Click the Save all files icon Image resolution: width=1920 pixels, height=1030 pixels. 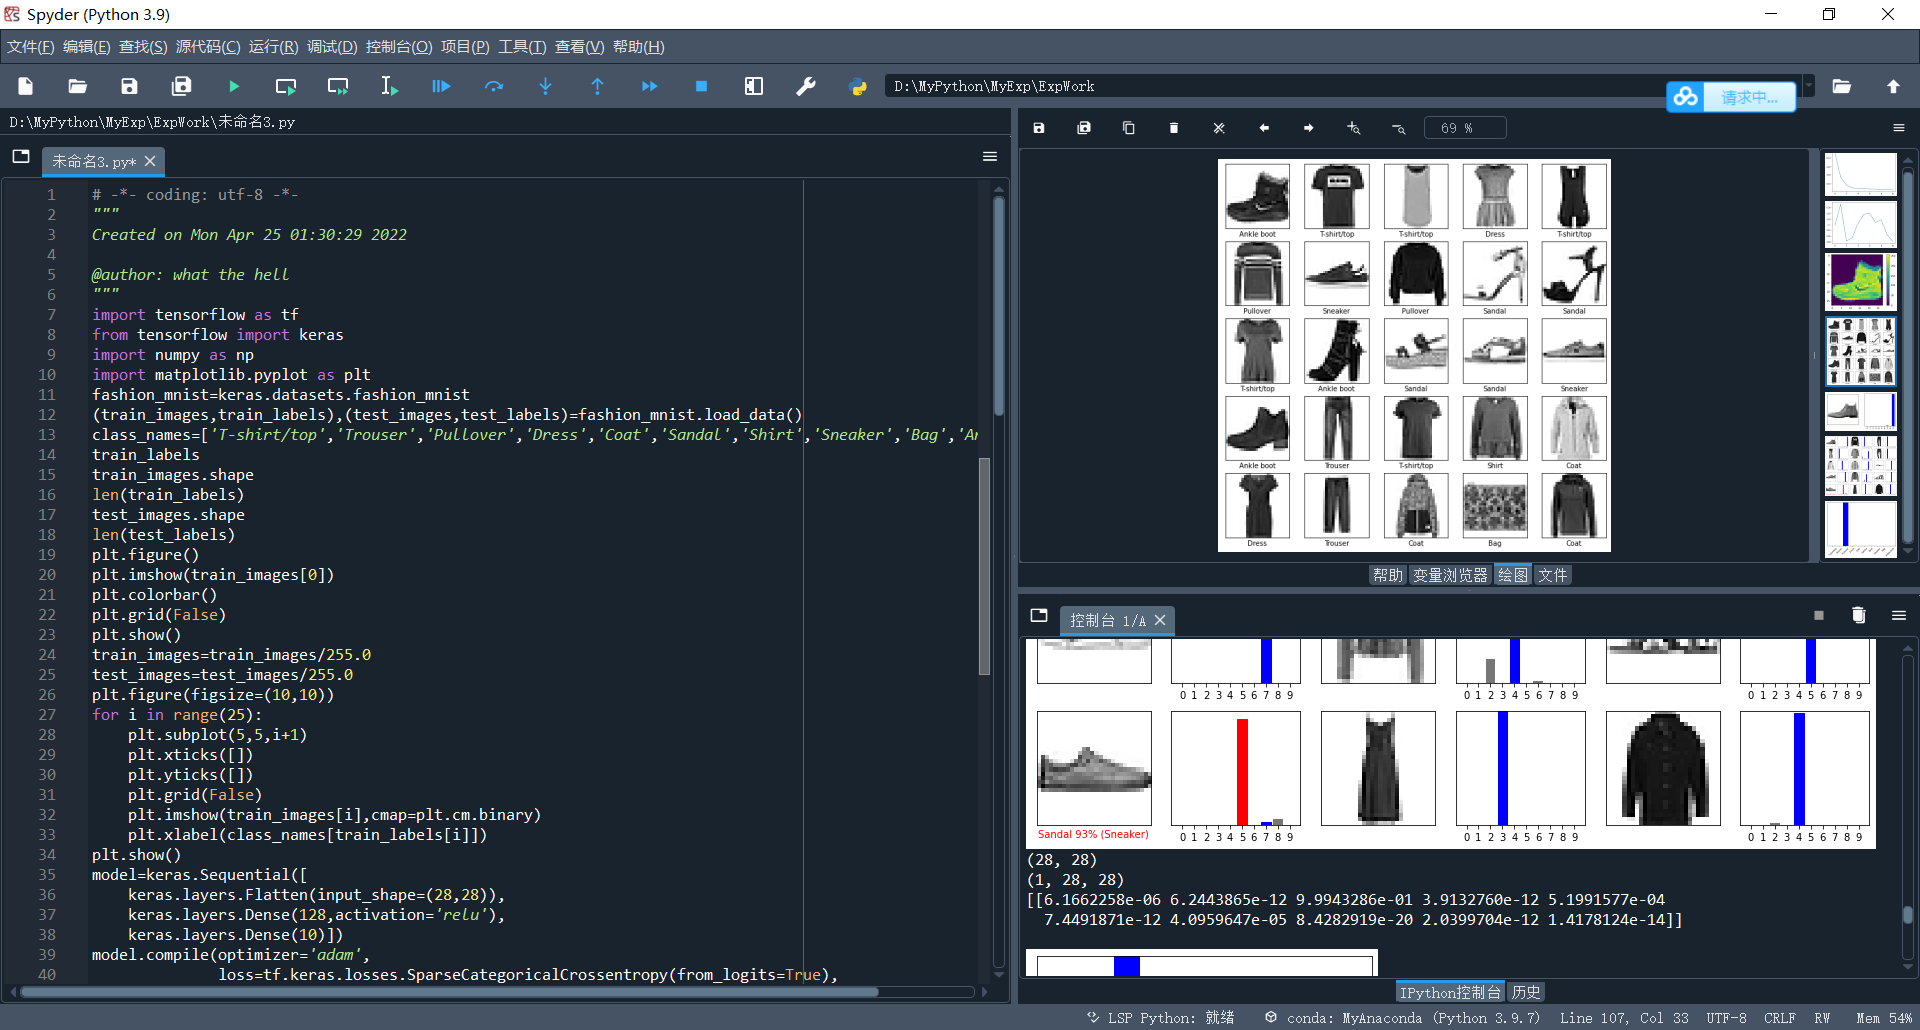181,87
